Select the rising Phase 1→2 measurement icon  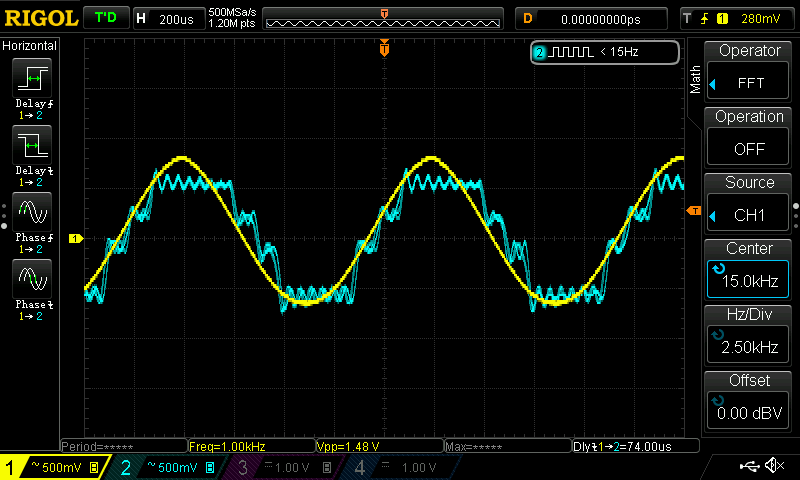[x=32, y=212]
